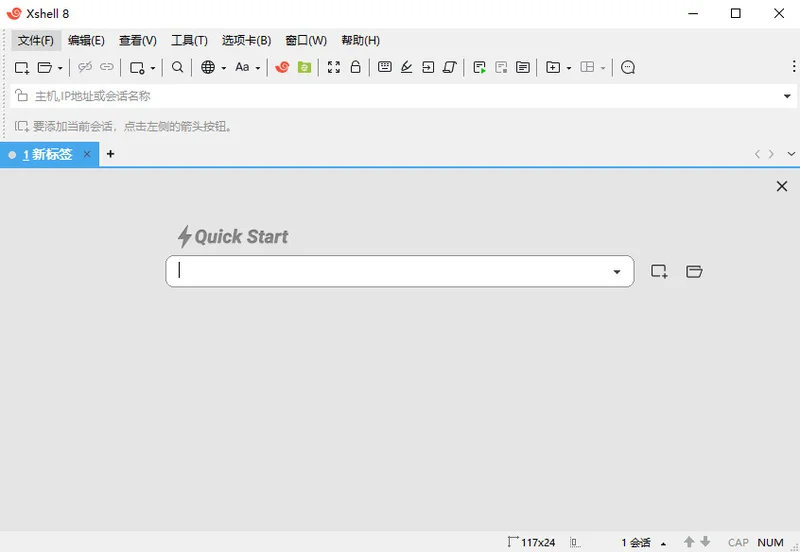
Task: Expand the tab layout dropdown arrow
Action: pos(603,68)
